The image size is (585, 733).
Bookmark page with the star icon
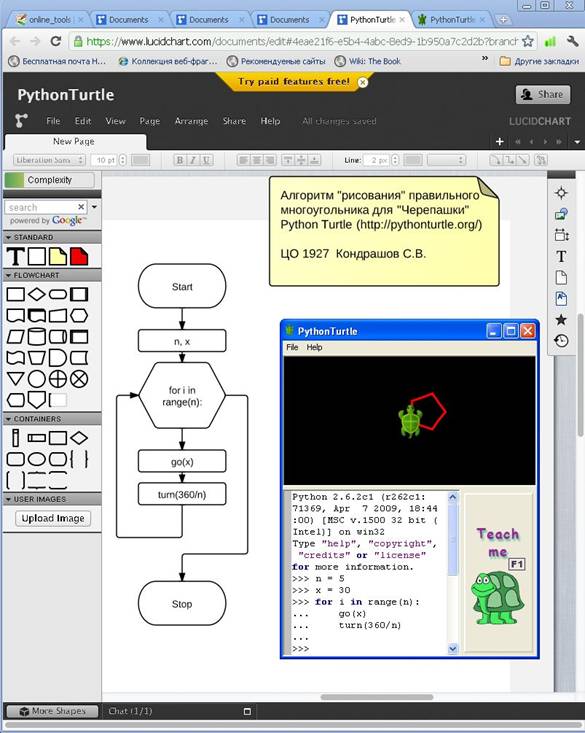tap(528, 41)
